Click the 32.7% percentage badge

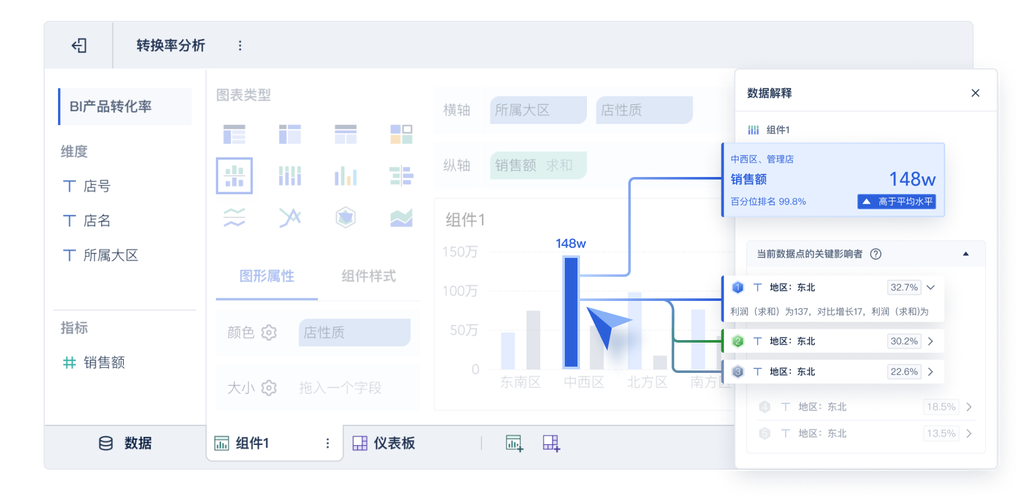pyautogui.click(x=904, y=287)
